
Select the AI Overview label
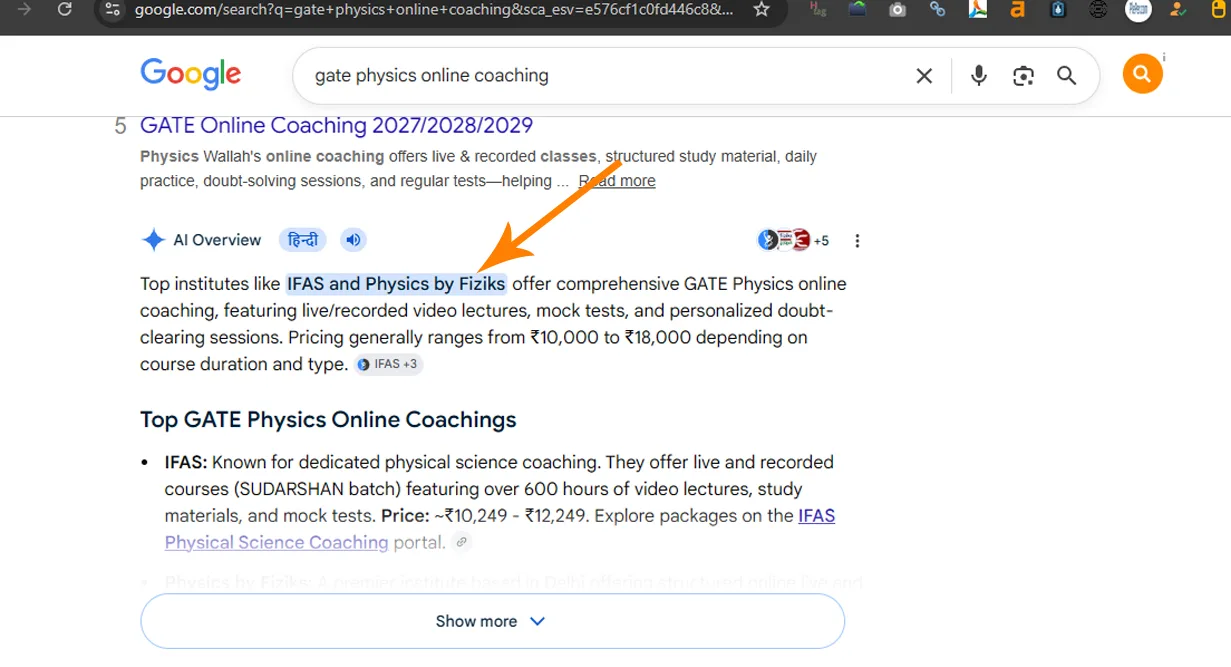(217, 240)
